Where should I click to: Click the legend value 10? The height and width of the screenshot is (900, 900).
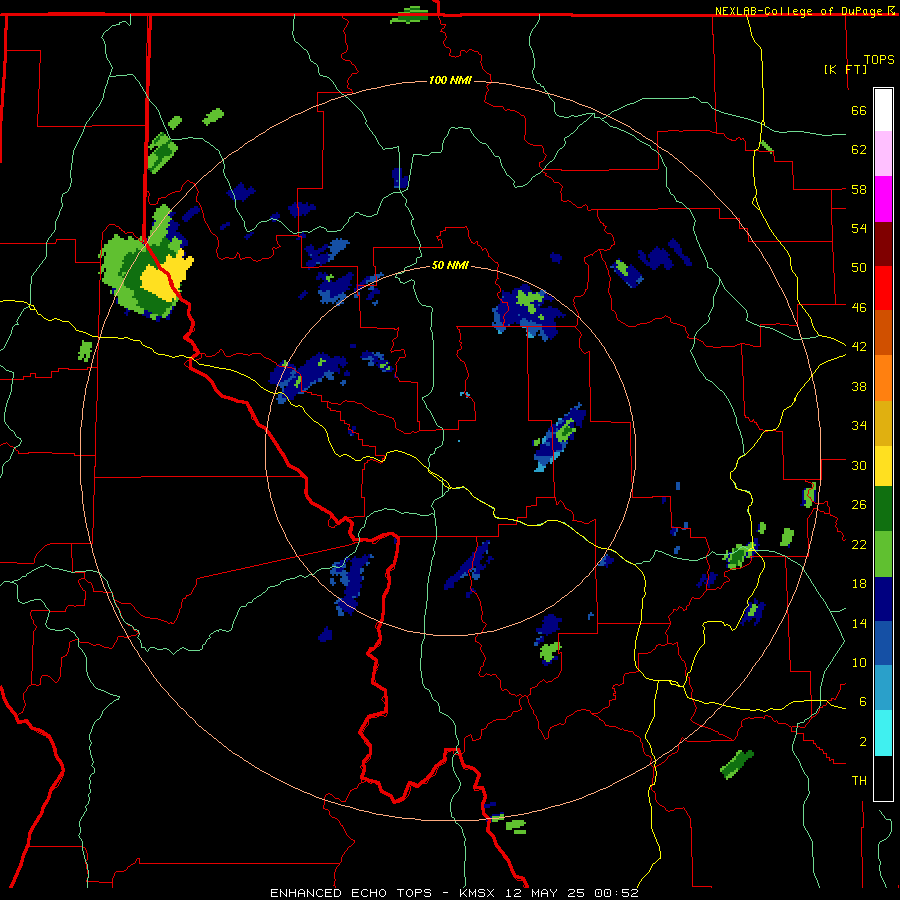pyautogui.click(x=859, y=662)
